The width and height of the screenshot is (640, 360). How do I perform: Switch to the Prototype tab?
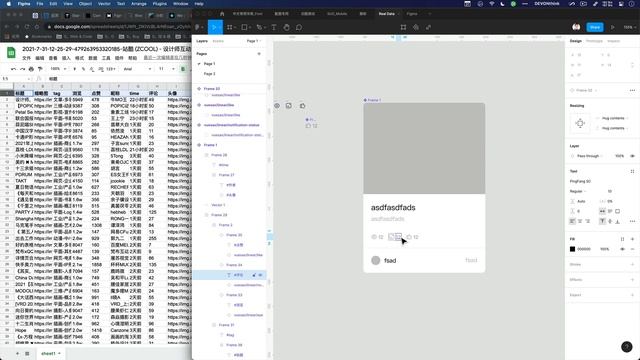(x=594, y=41)
